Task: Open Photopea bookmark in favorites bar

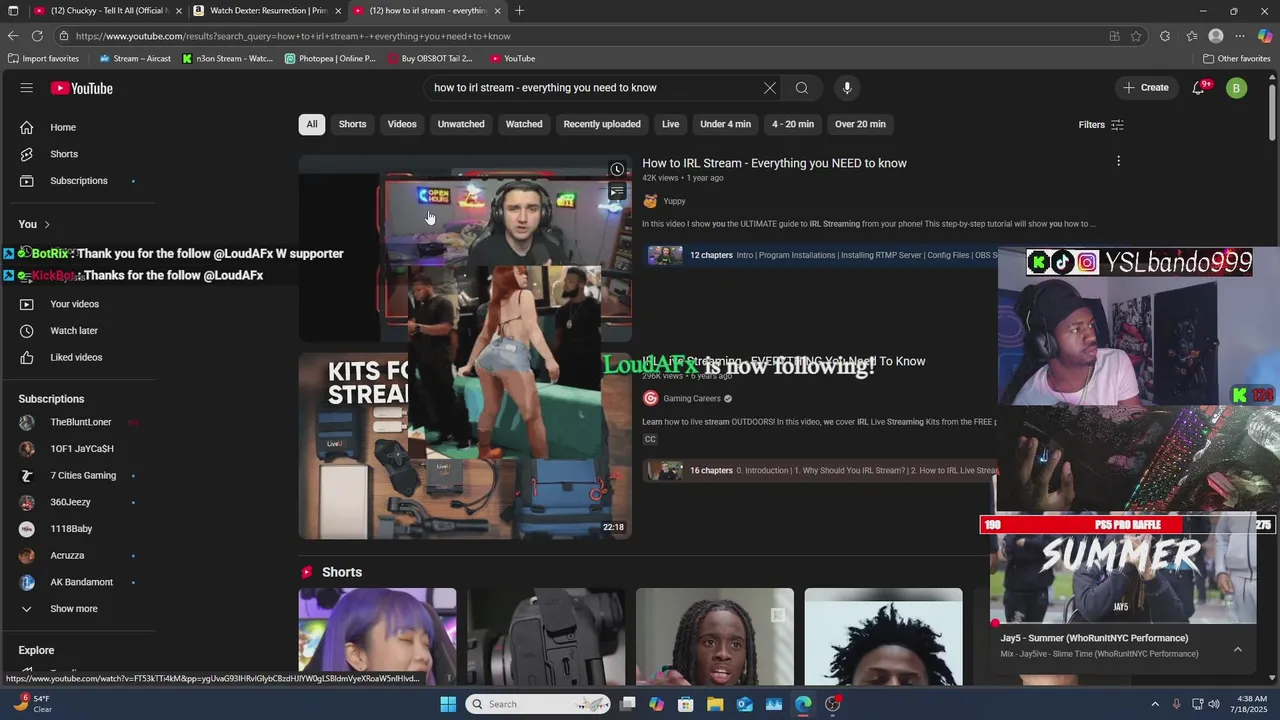Action: tap(330, 59)
